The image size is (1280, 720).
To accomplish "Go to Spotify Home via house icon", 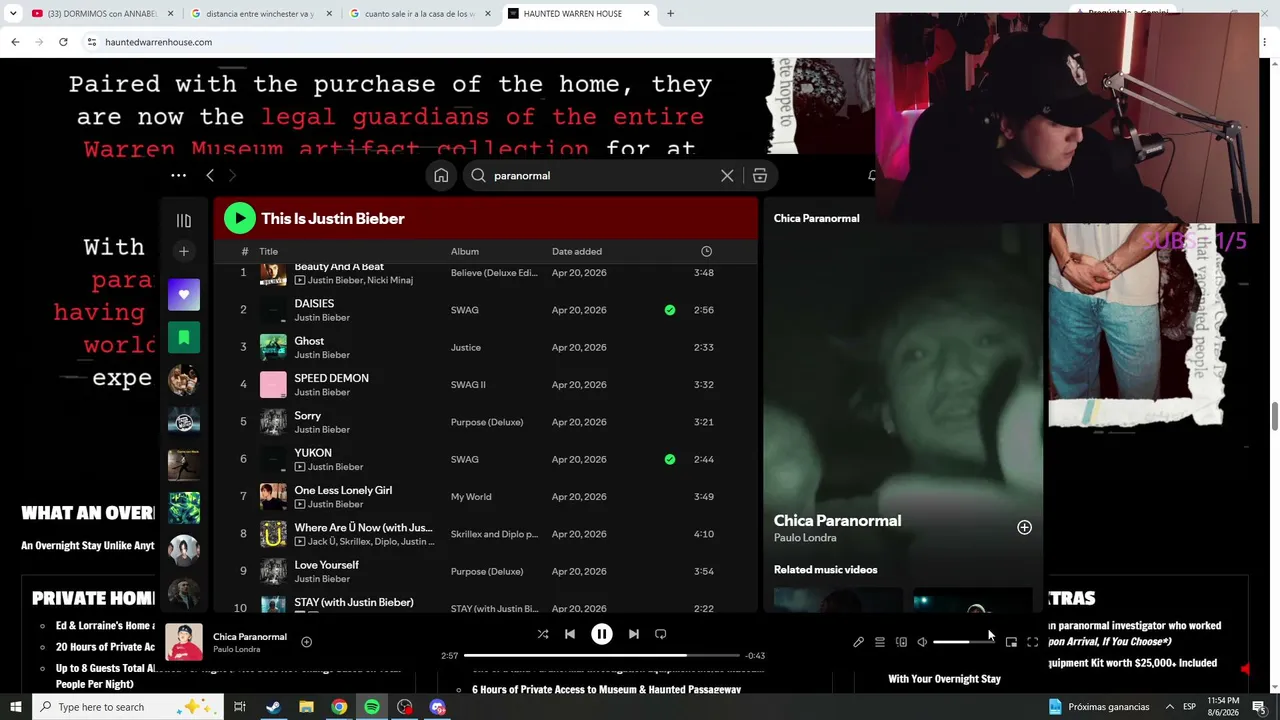I will pos(441,176).
